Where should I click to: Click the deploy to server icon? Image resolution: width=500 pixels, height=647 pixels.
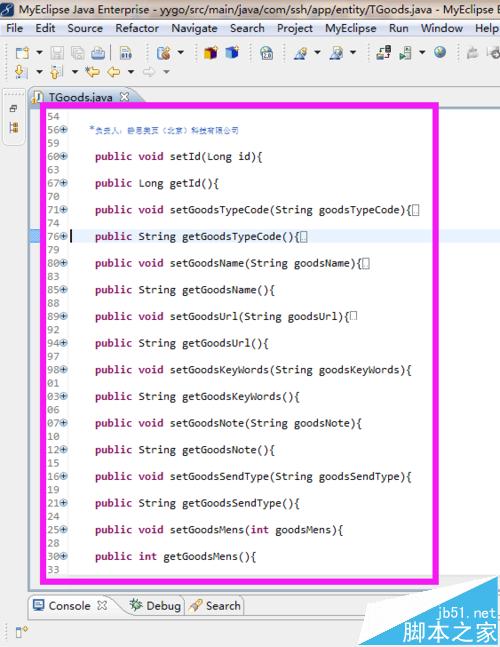[384, 53]
